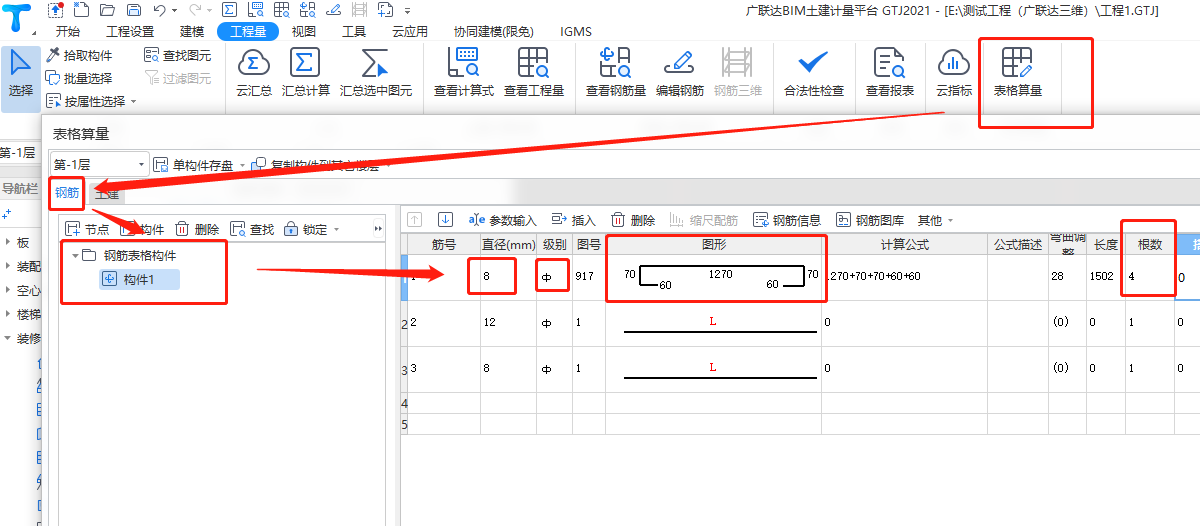This screenshot has width=1200, height=526.
Task: Open the 开始 ribbon tab
Action: 68,32
